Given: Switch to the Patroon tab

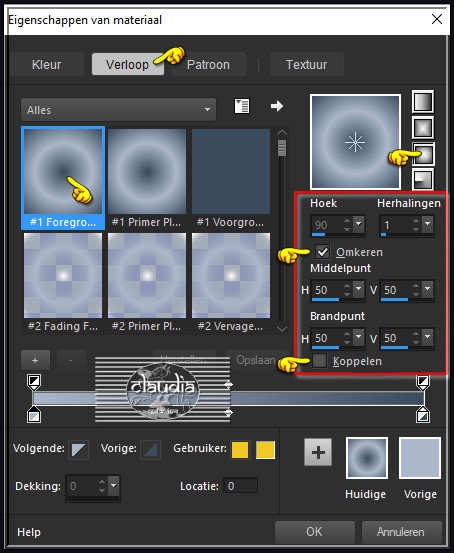Looking at the screenshot, I should [208, 65].
